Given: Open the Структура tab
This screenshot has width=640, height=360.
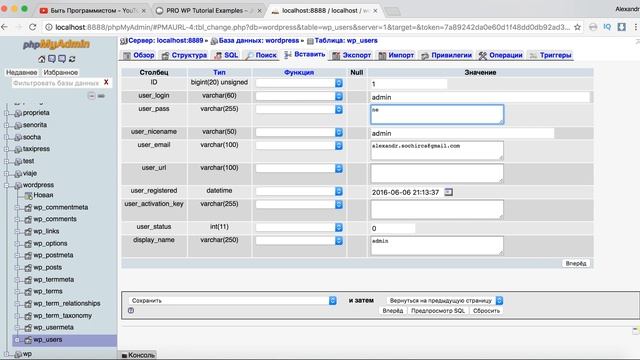Looking at the screenshot, I should [x=184, y=55].
